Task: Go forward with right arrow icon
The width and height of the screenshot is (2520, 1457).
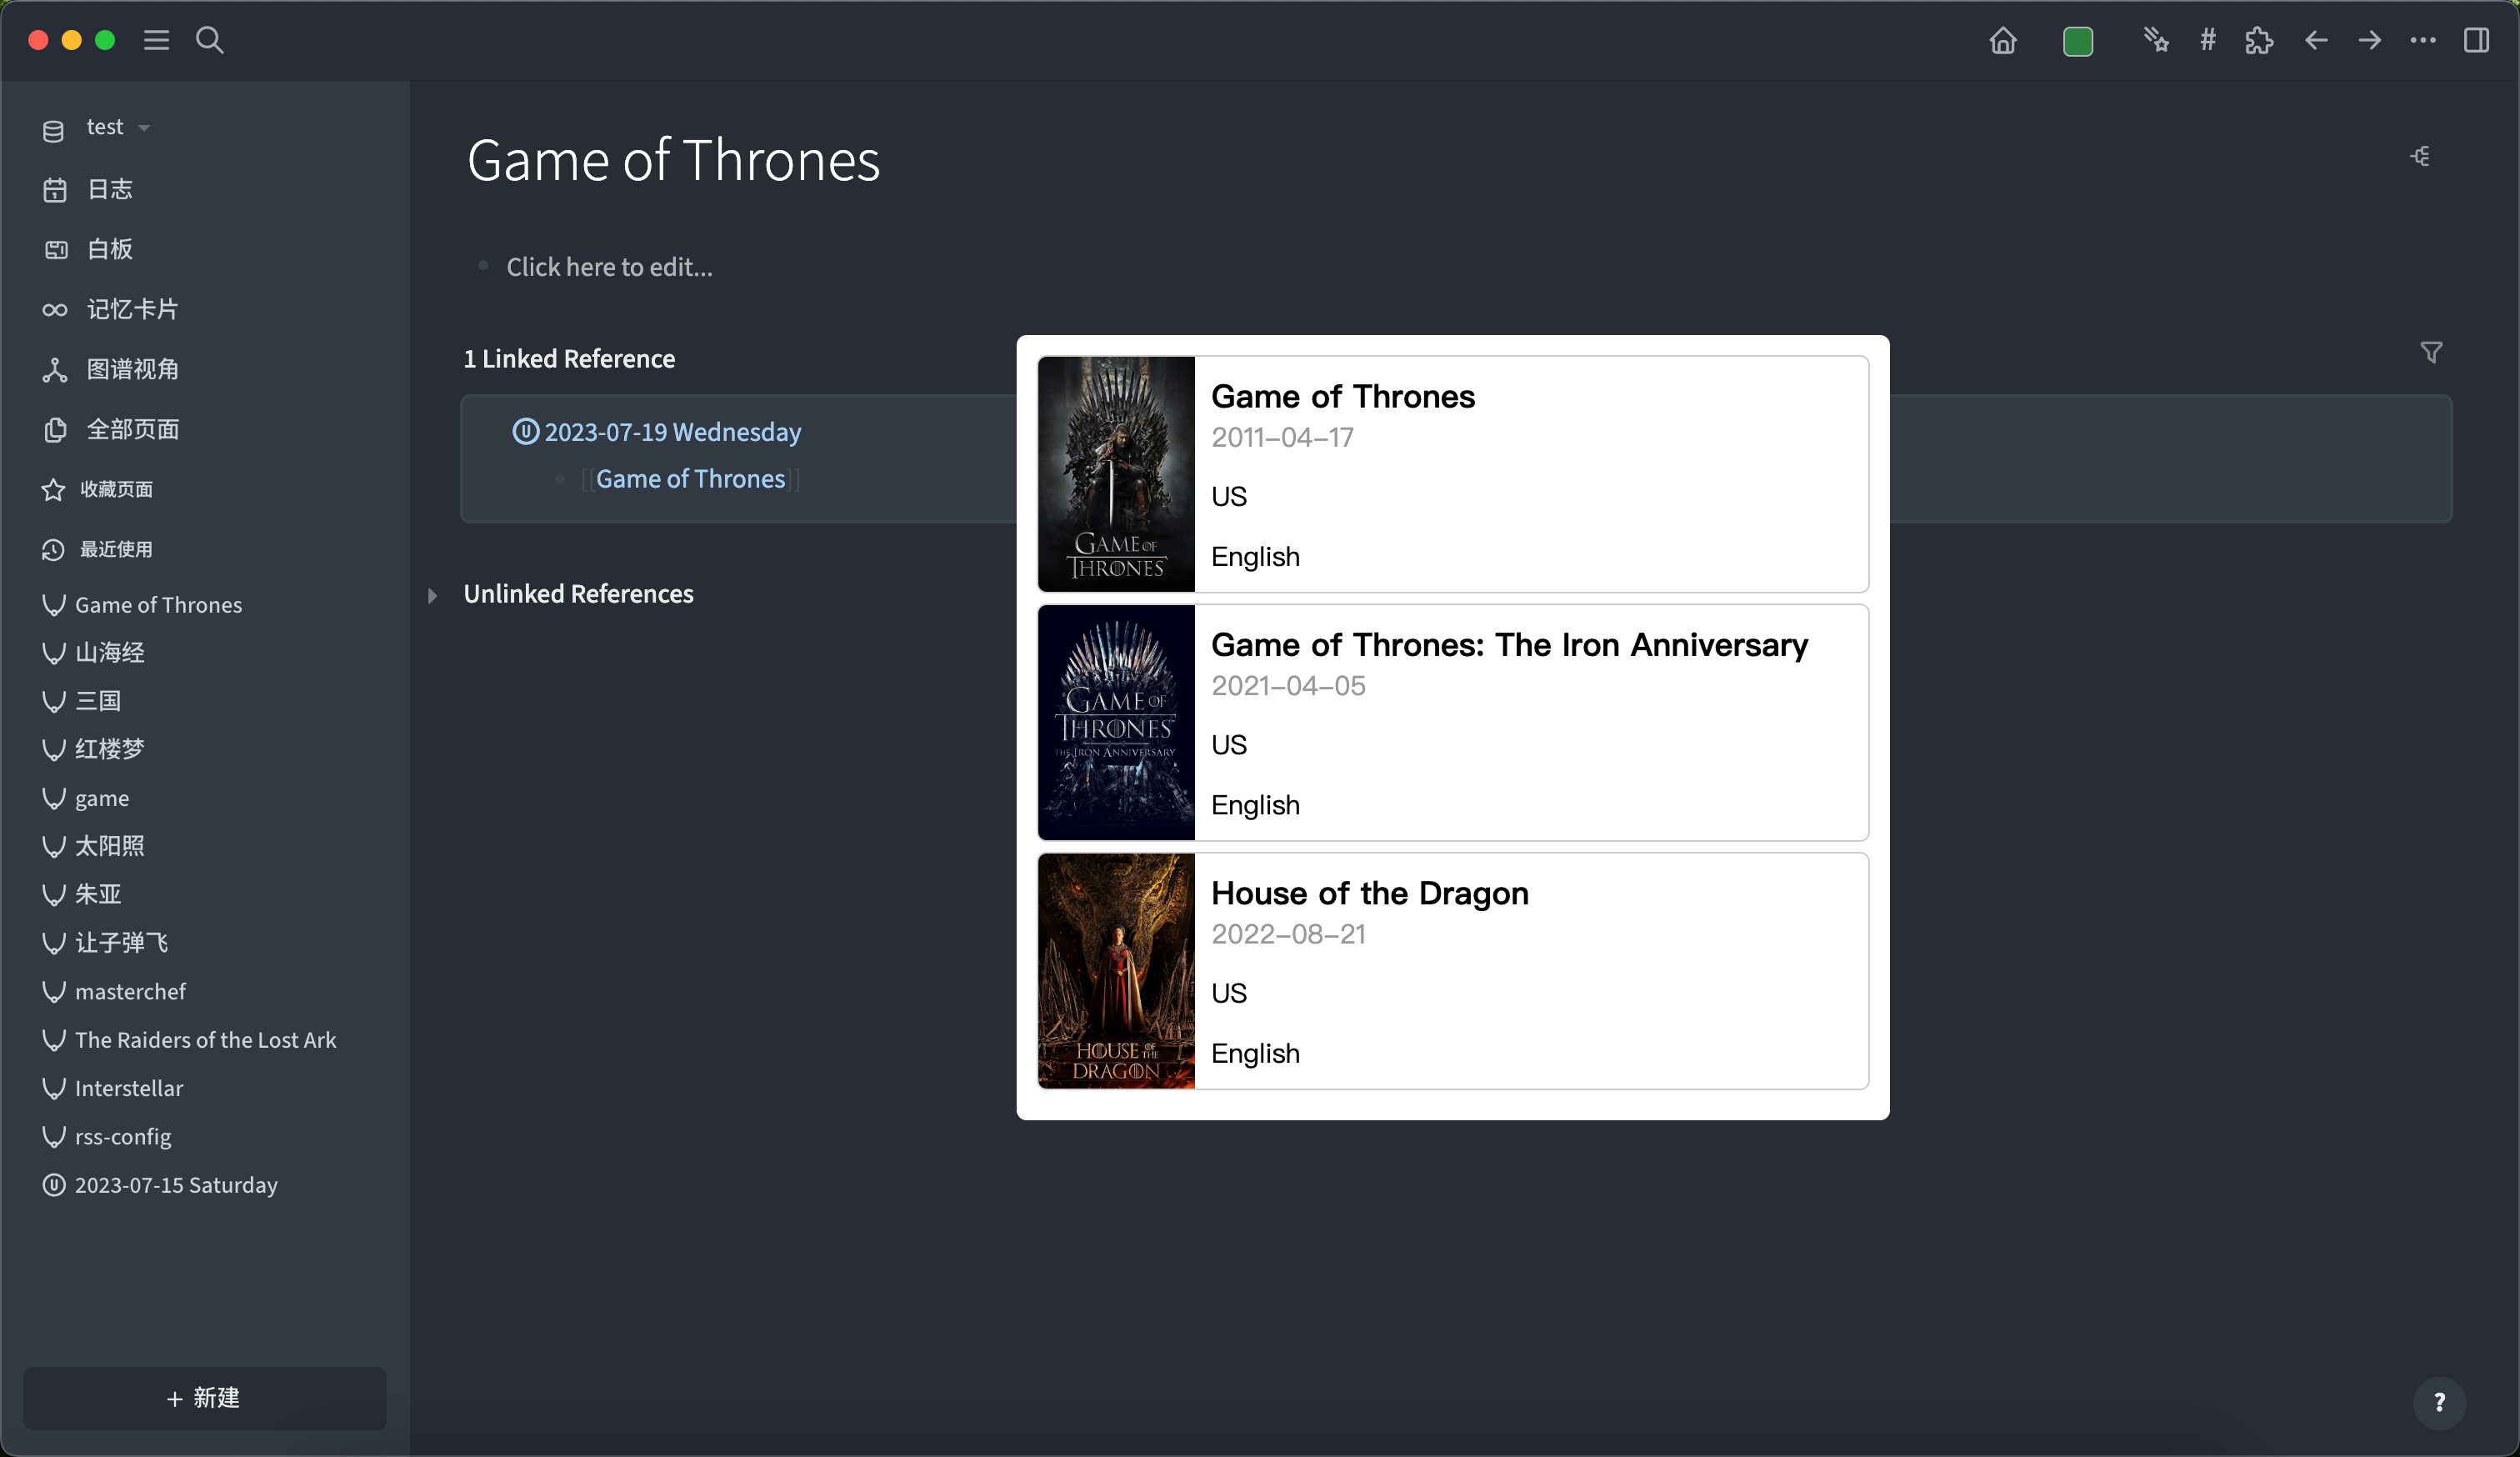Action: [x=2369, y=41]
